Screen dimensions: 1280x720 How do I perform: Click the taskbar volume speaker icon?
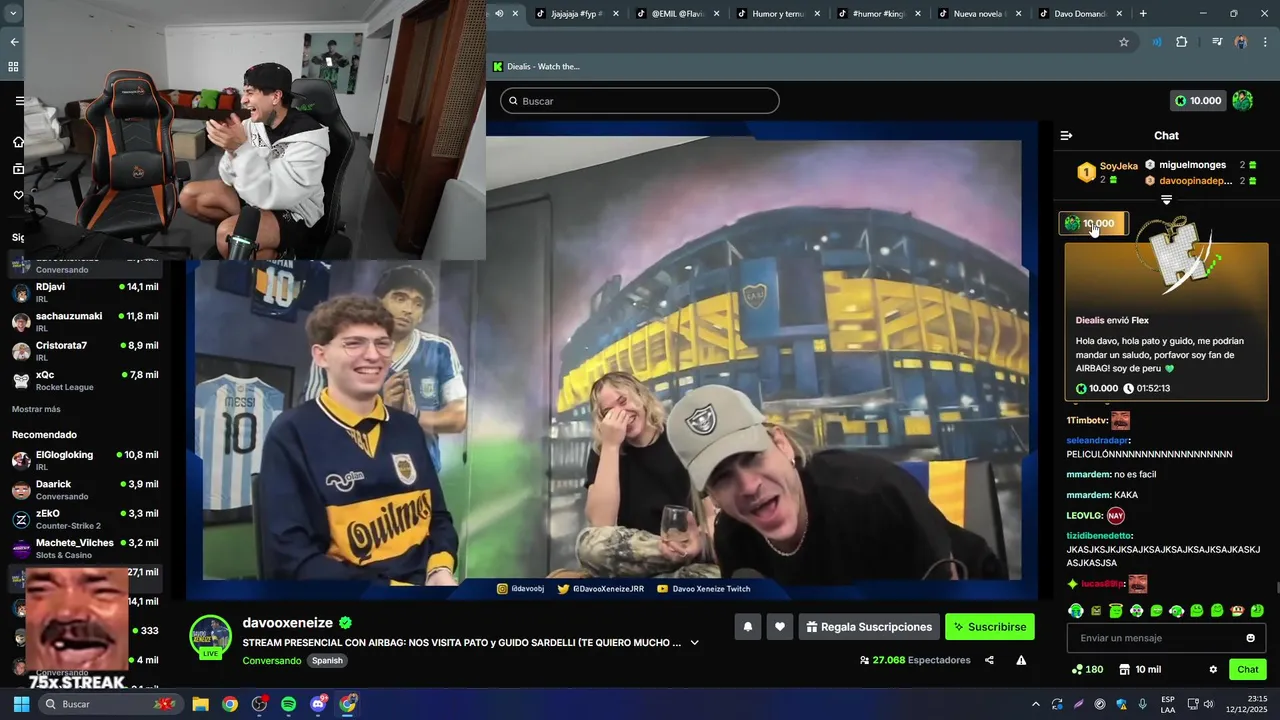(1207, 704)
